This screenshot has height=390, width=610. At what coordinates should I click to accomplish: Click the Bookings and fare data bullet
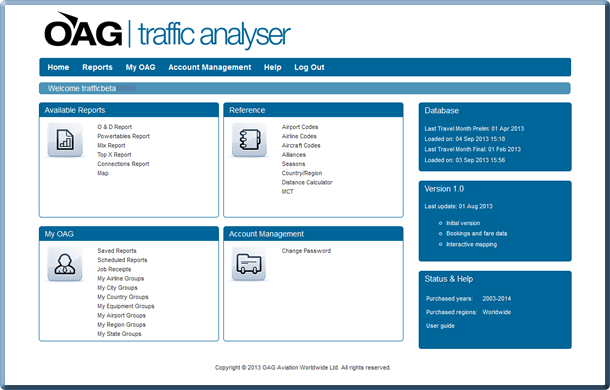click(x=476, y=234)
